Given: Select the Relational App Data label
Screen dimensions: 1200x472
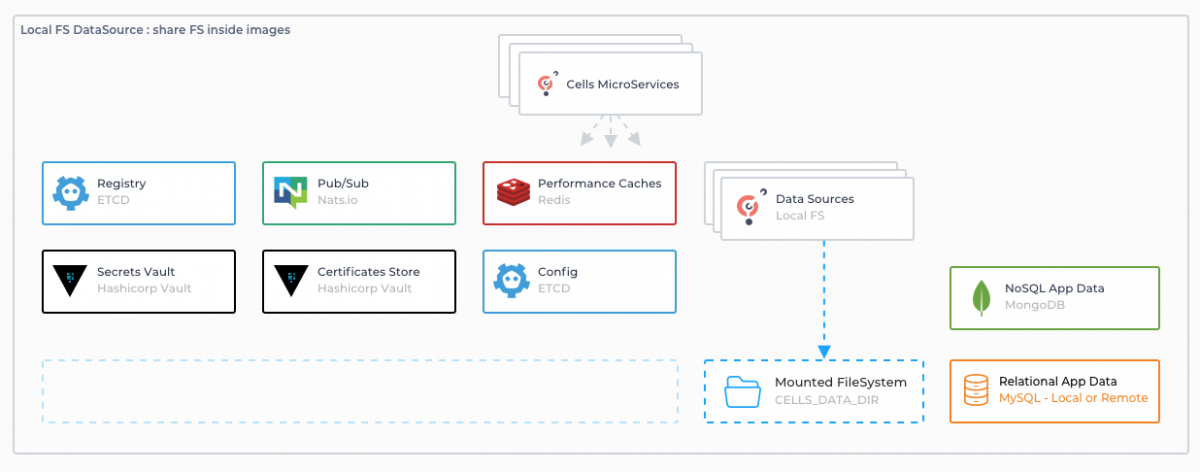Looking at the screenshot, I should point(1058,381).
